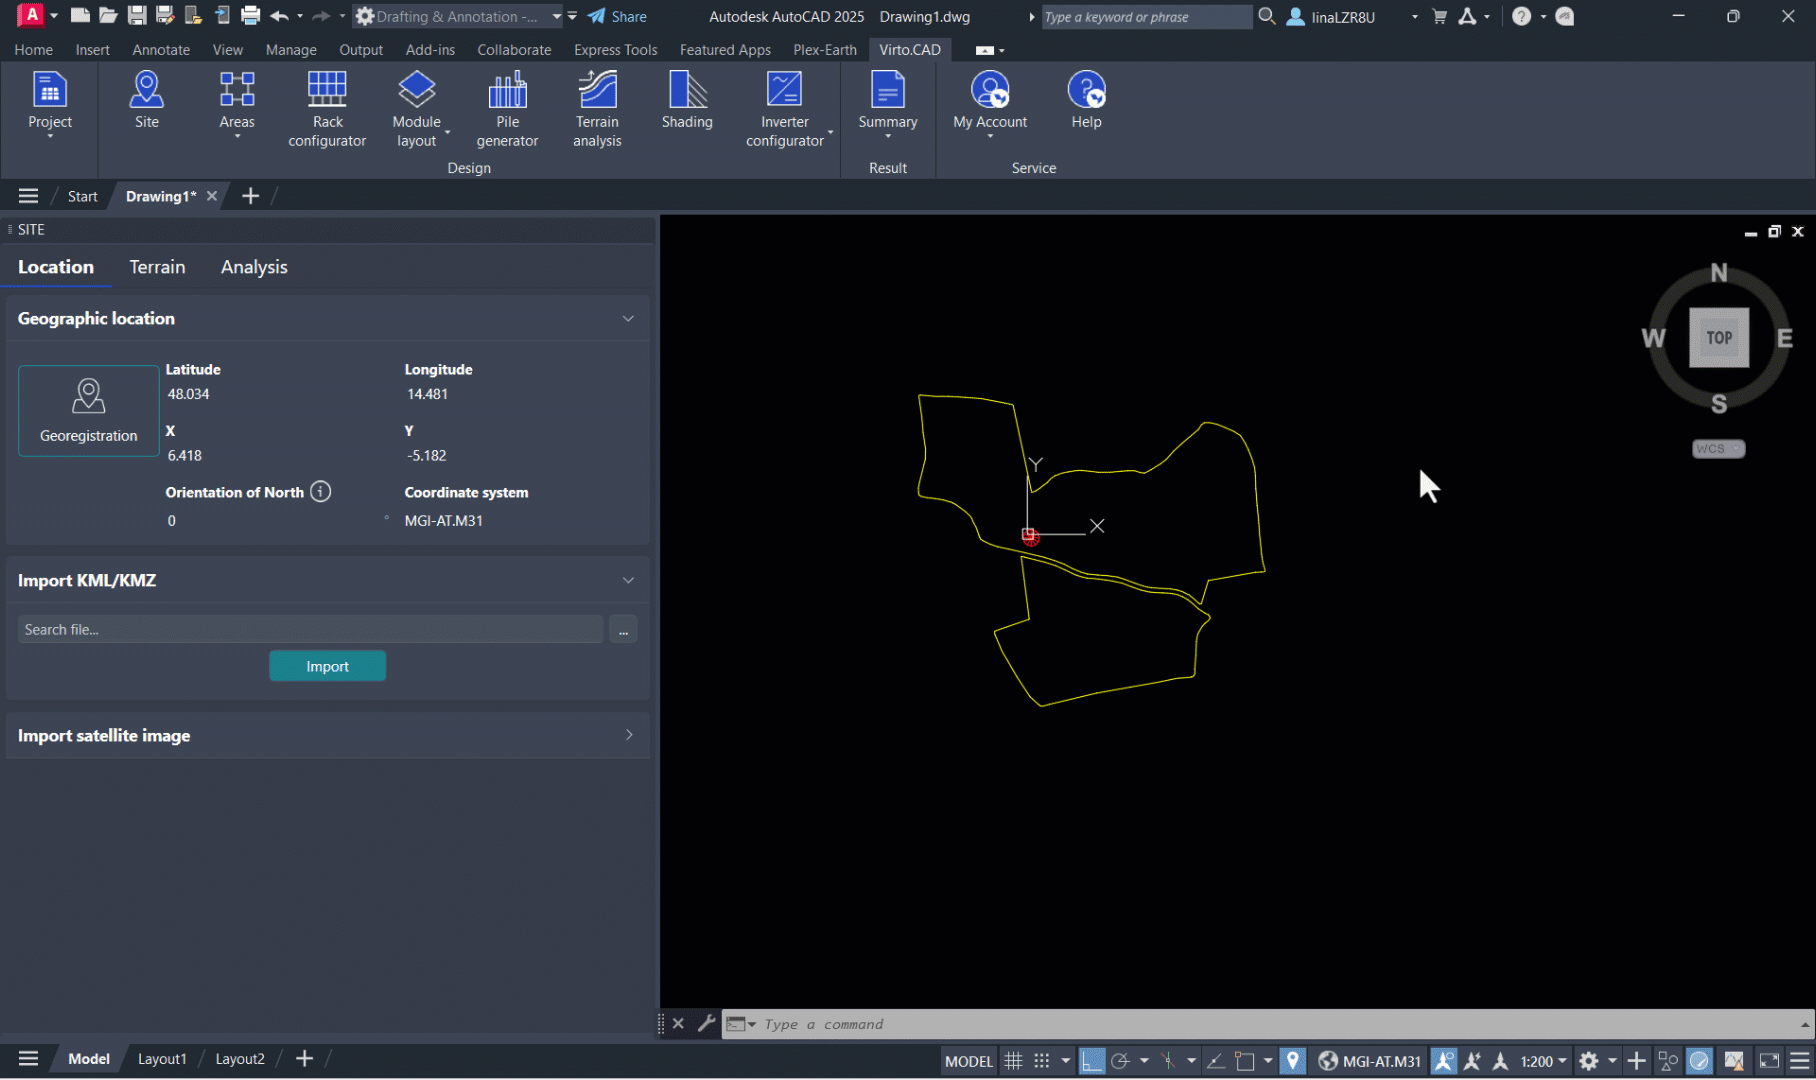This screenshot has height=1080, width=1816.
Task: Toggle ortho mode in status bar
Action: pos(1092,1061)
